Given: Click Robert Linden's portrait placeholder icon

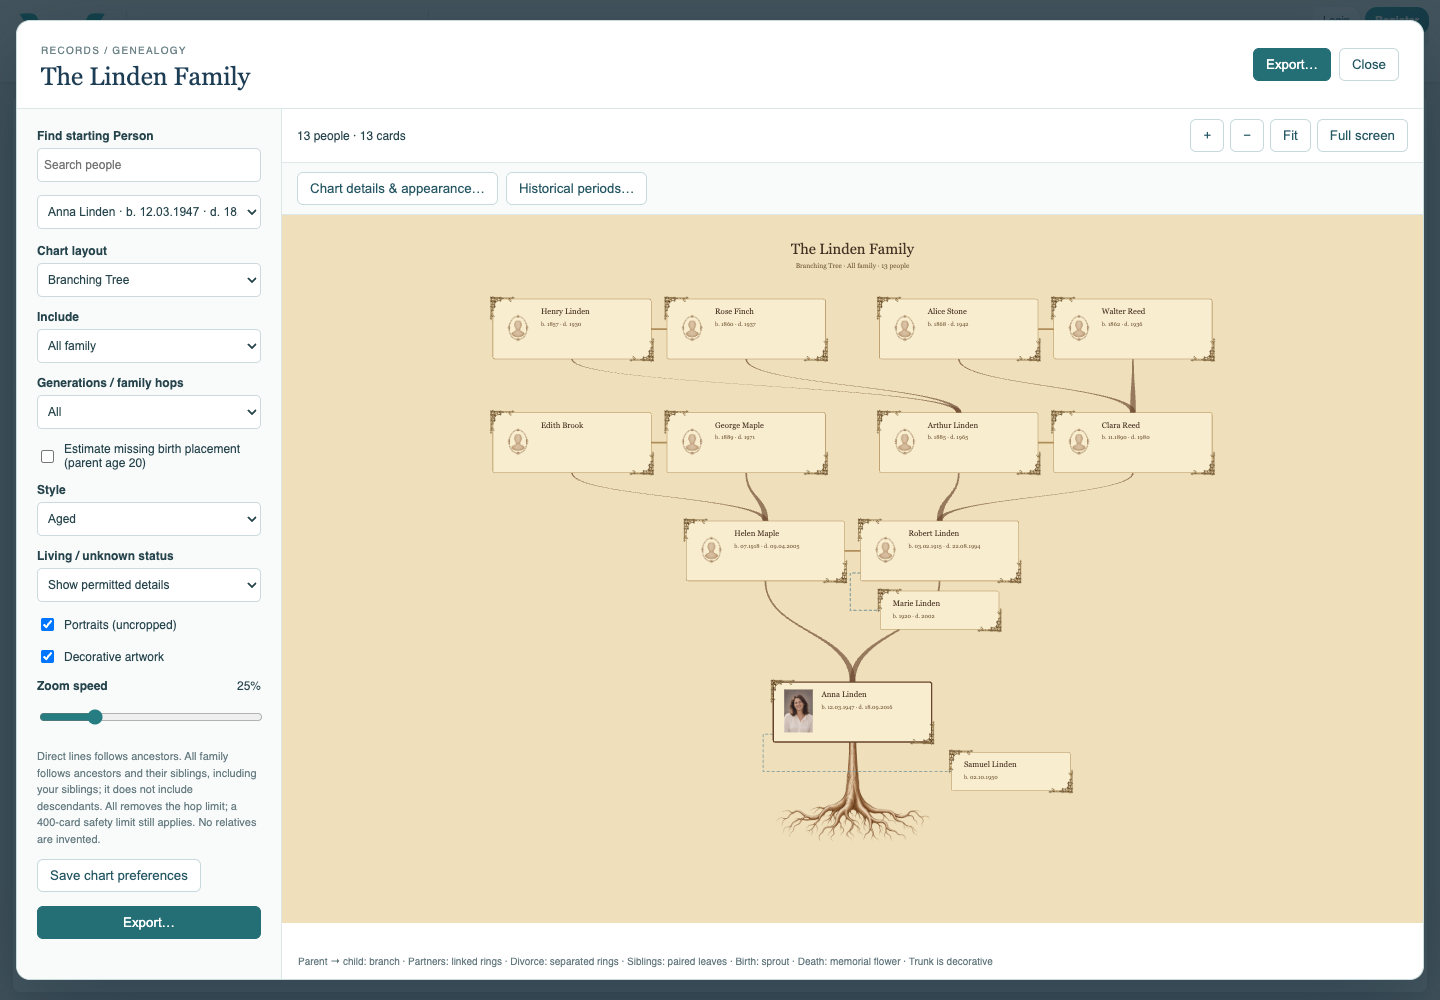Looking at the screenshot, I should [885, 550].
